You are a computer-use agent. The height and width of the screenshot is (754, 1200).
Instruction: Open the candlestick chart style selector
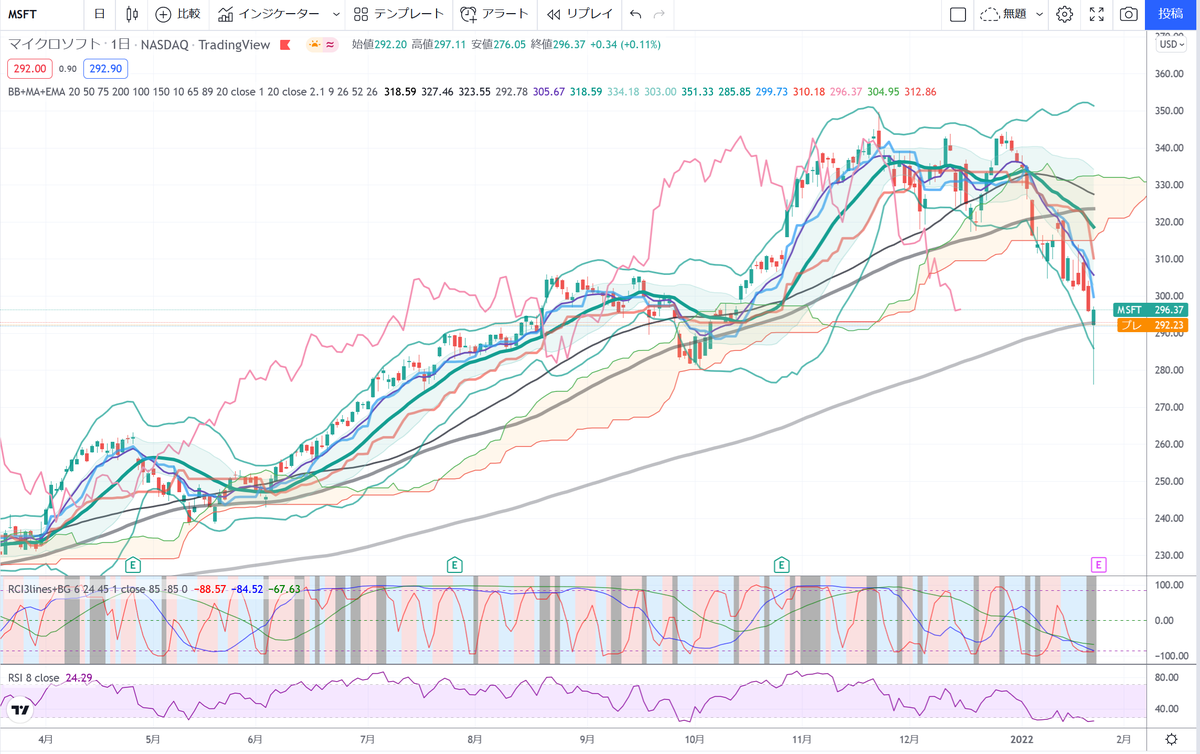(x=133, y=14)
